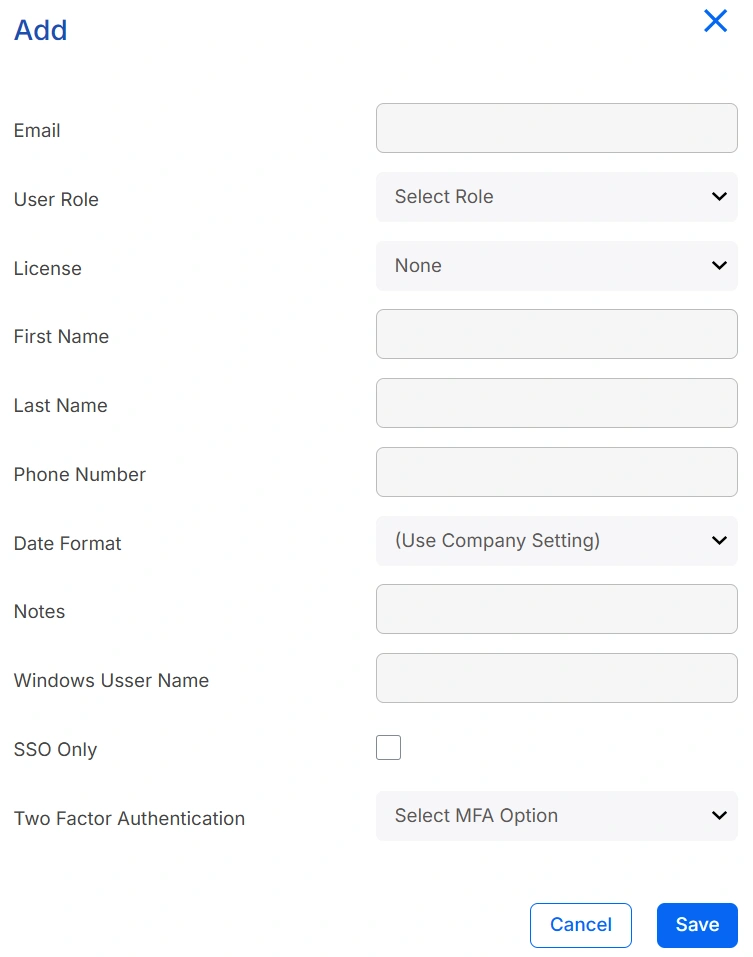
Task: Enable the SSO Only checkbox
Action: tap(388, 748)
